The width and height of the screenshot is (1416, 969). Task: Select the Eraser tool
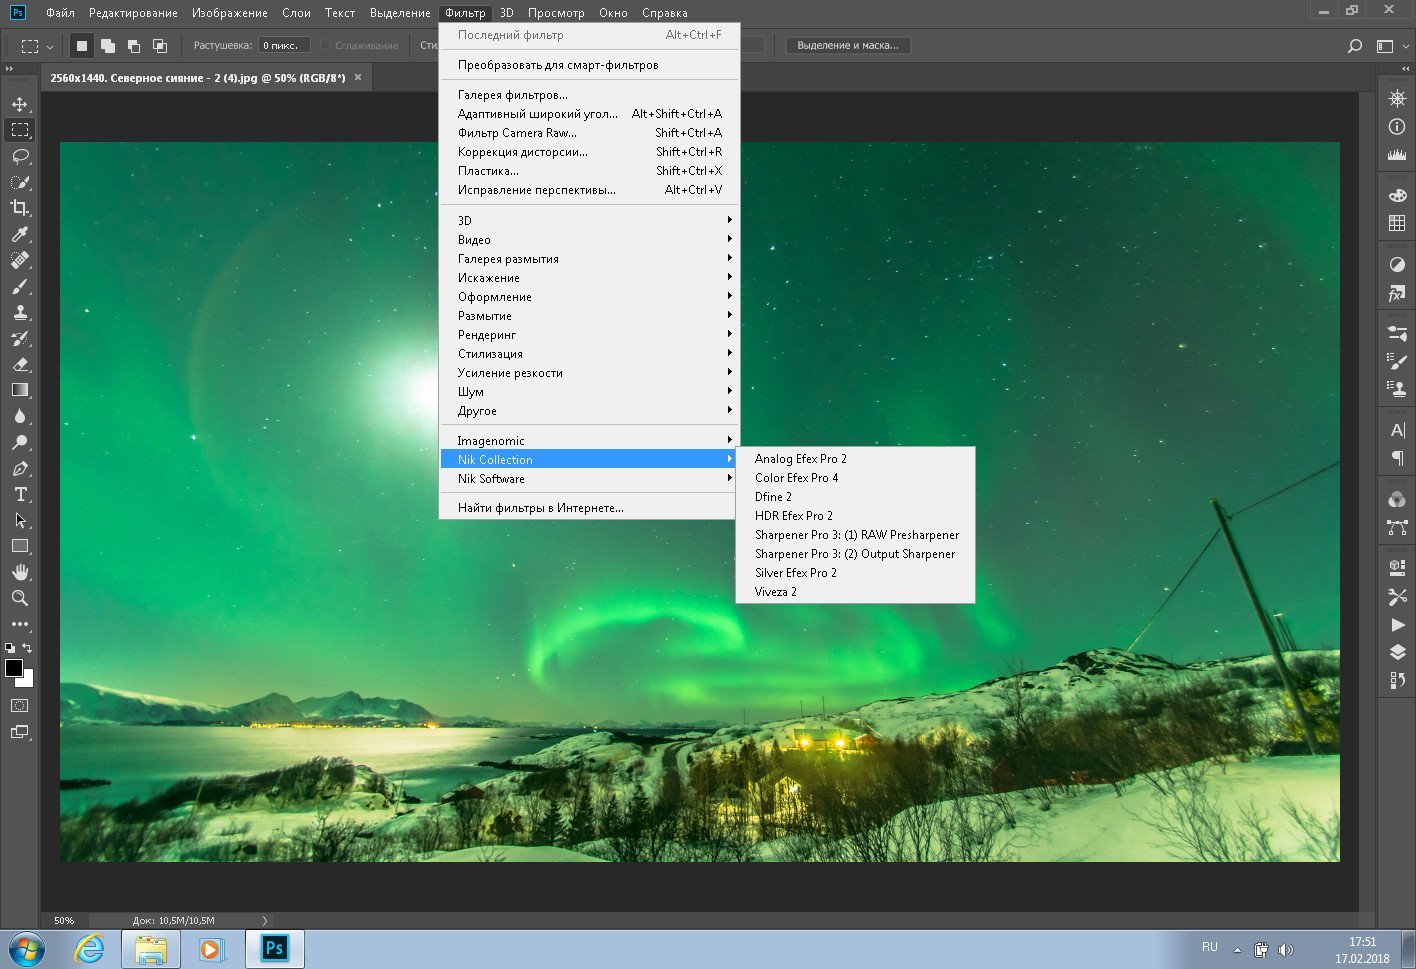pyautogui.click(x=20, y=364)
